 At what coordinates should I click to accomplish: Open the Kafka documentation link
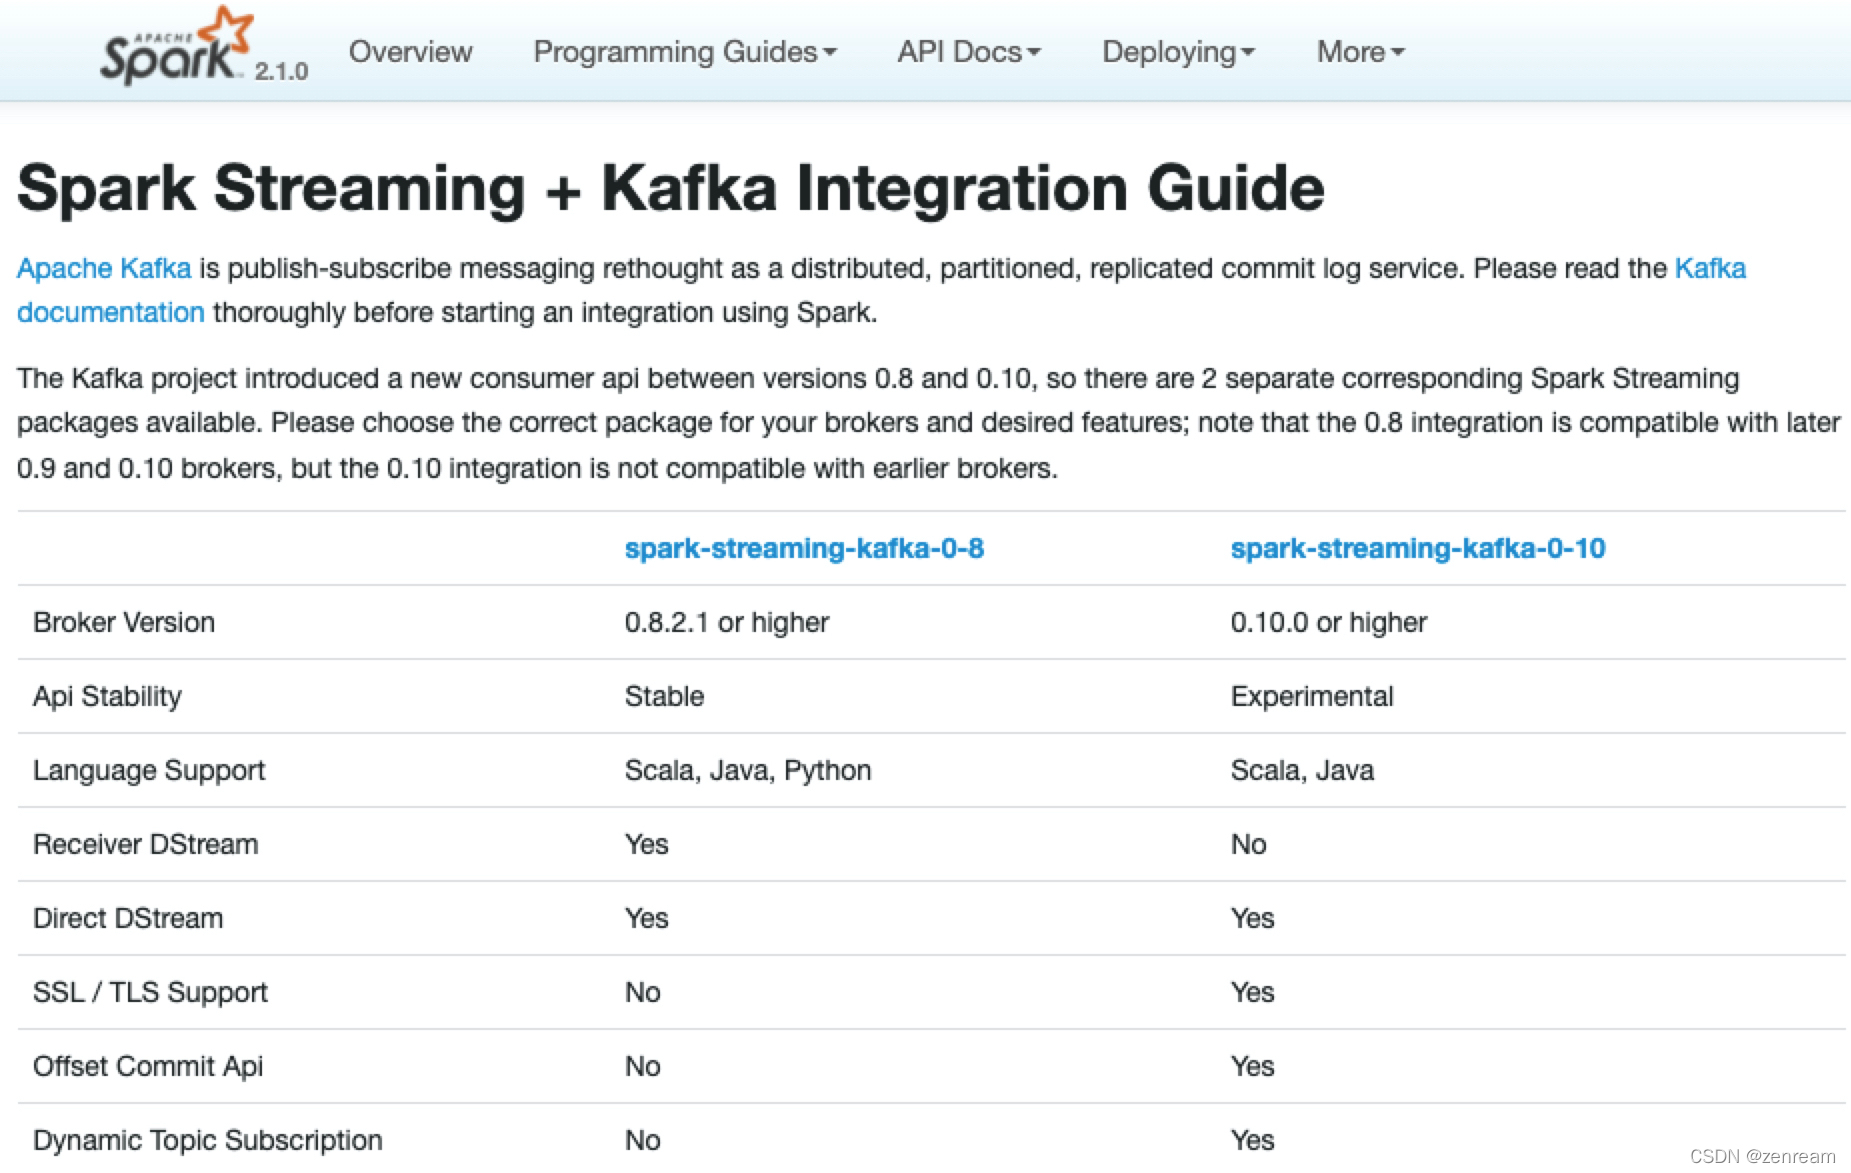[x=110, y=312]
